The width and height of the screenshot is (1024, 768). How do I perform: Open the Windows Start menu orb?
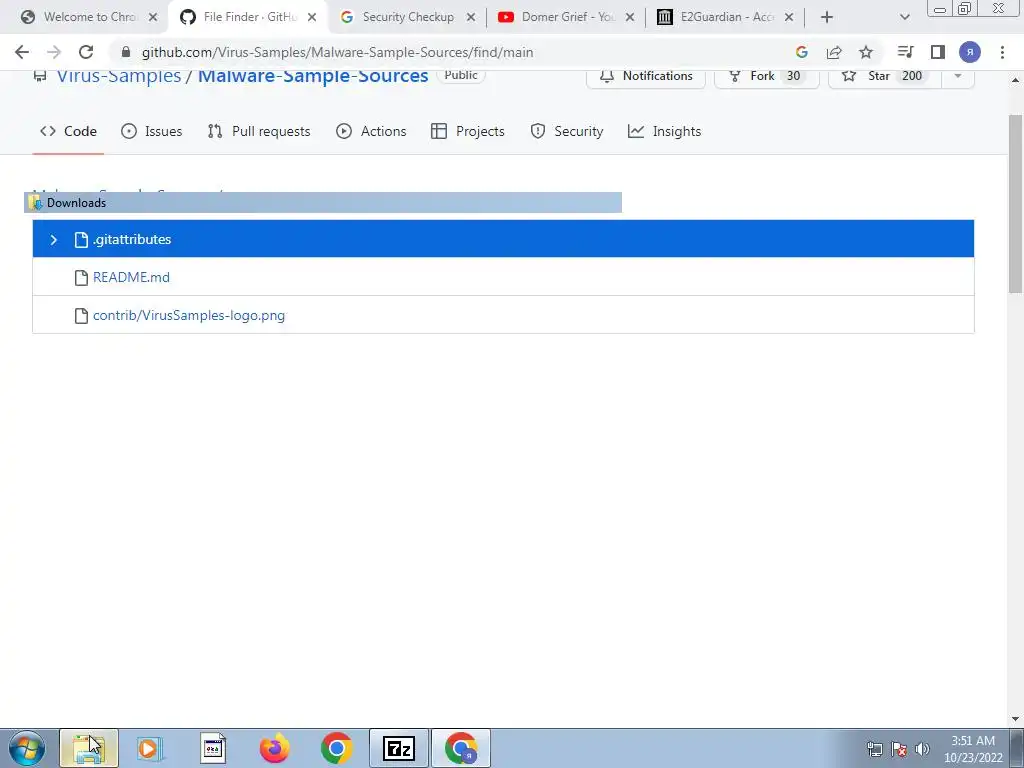(27, 748)
